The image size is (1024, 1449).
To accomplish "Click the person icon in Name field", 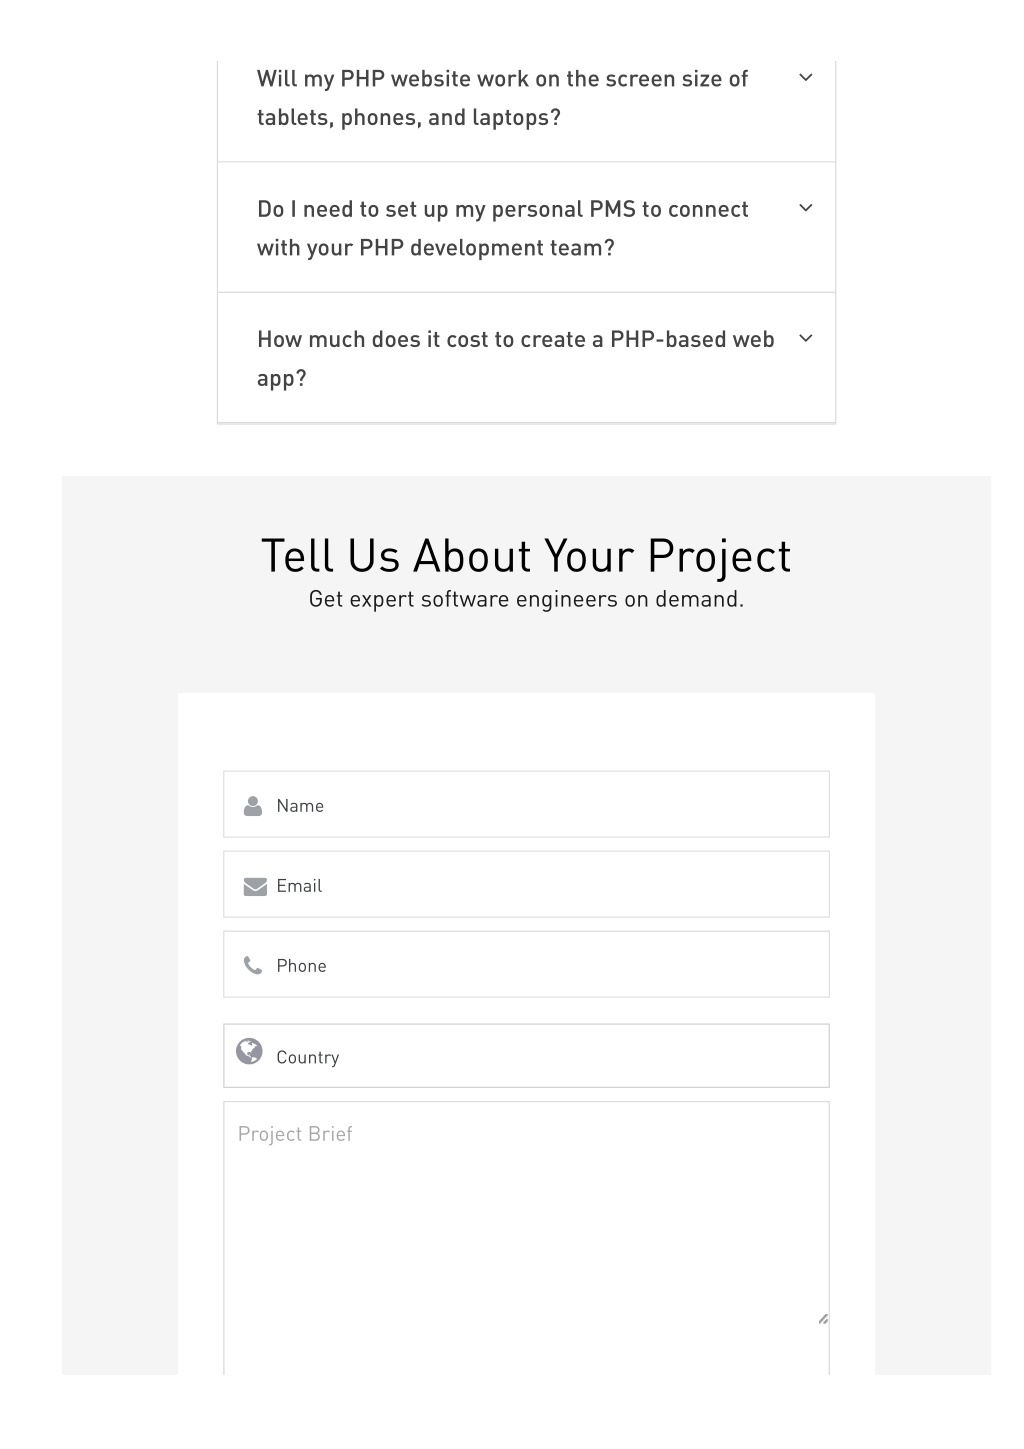I will click(253, 805).
